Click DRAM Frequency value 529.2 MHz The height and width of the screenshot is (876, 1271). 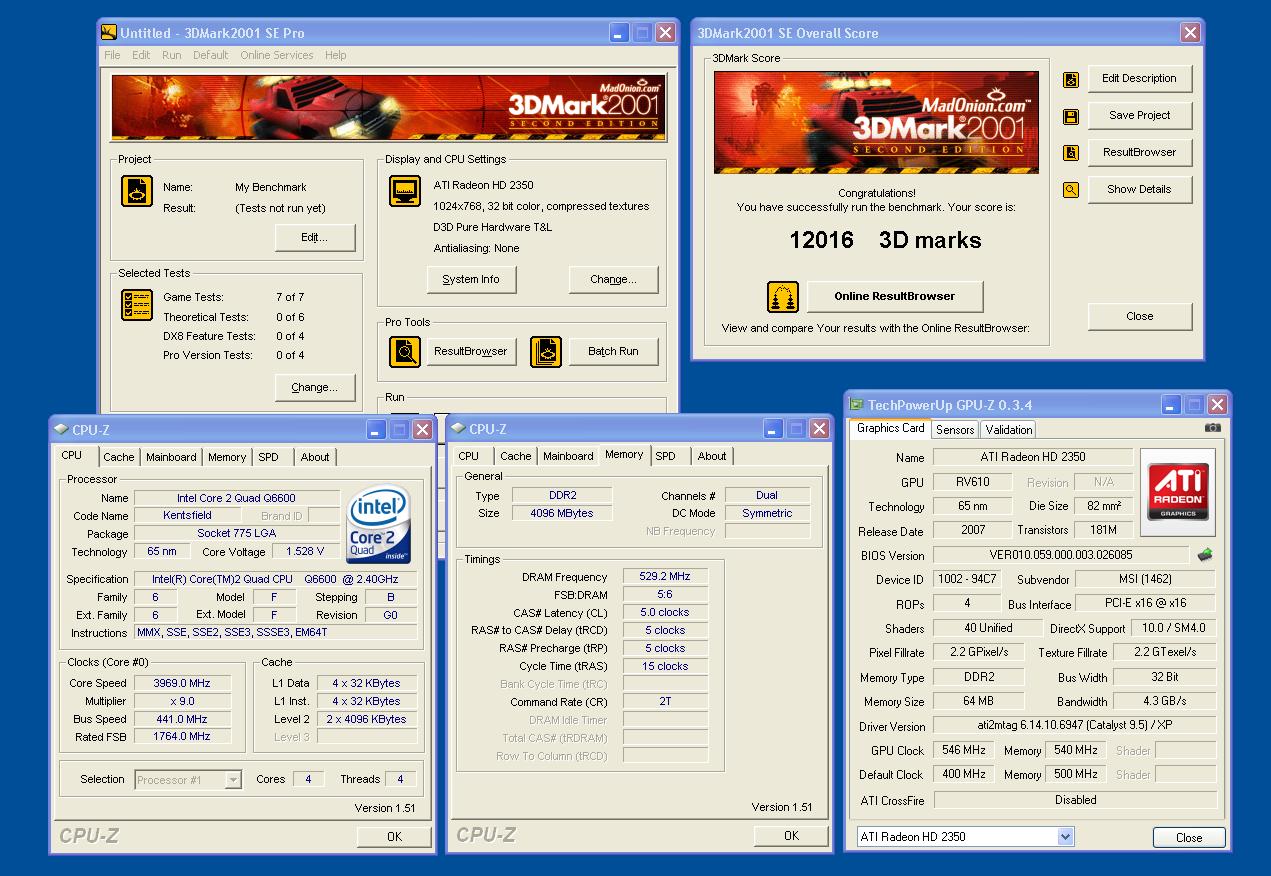tap(665, 577)
